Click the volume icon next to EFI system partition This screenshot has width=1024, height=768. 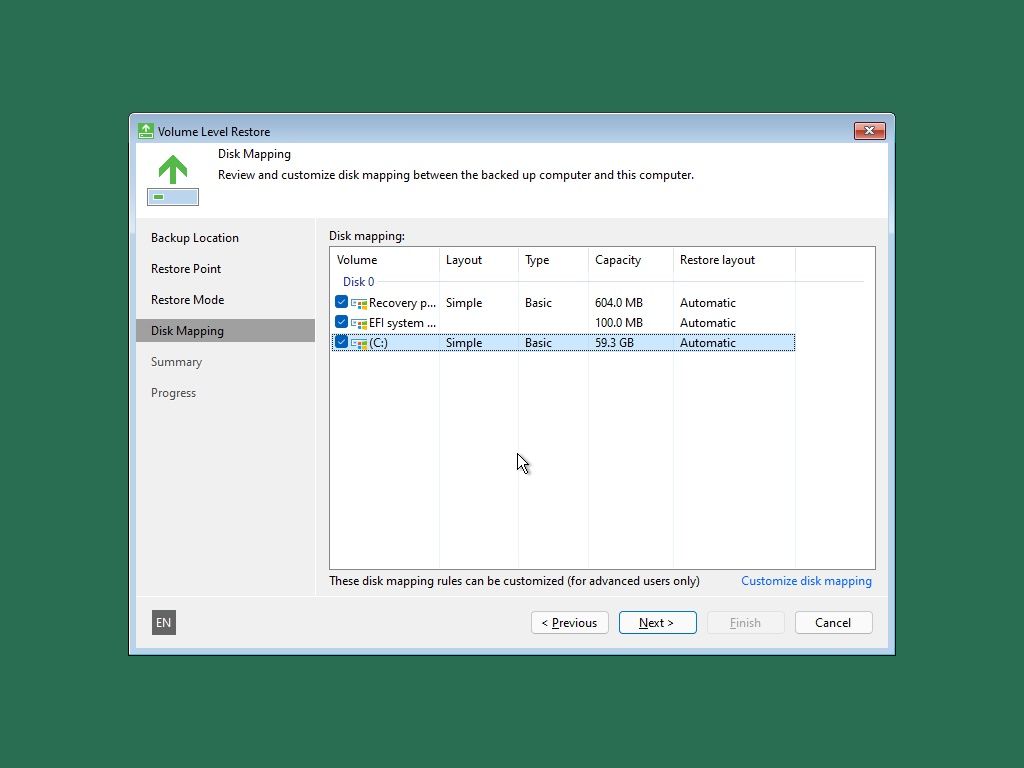pyautogui.click(x=358, y=322)
